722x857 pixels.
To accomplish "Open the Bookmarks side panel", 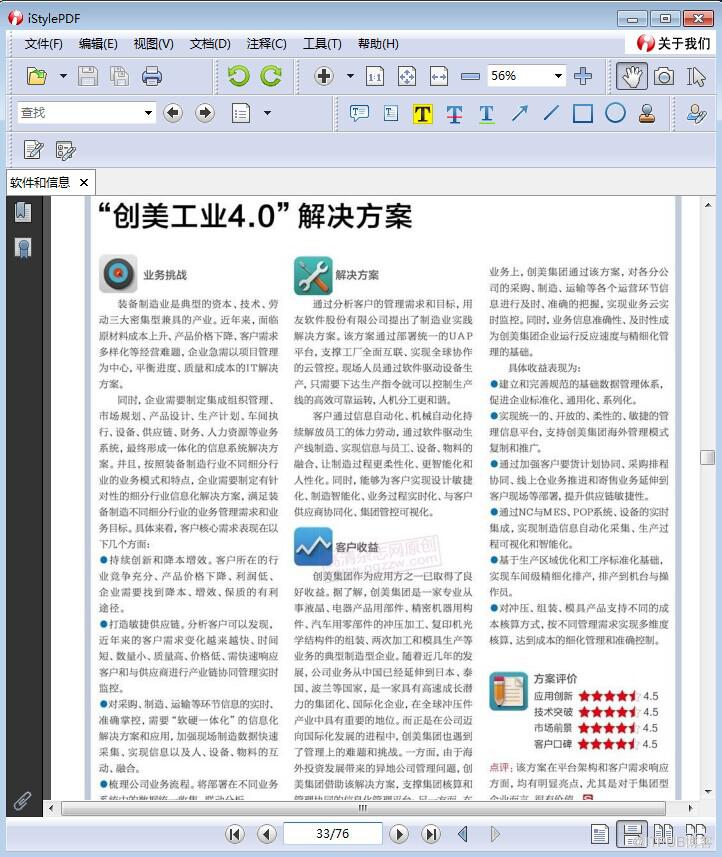I will [23, 212].
